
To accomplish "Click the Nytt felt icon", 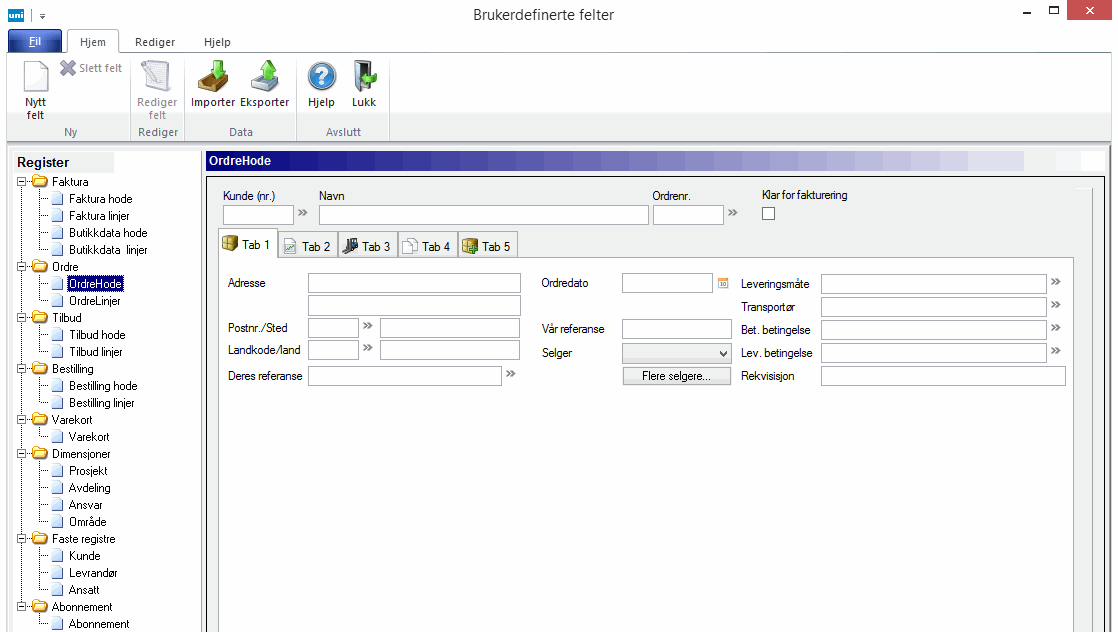I will [x=35, y=78].
